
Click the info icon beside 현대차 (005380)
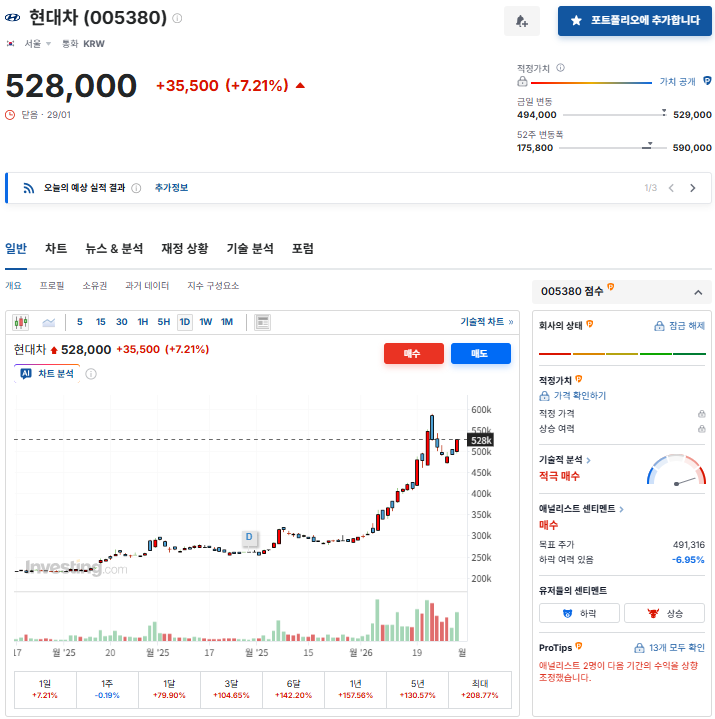click(x=177, y=18)
